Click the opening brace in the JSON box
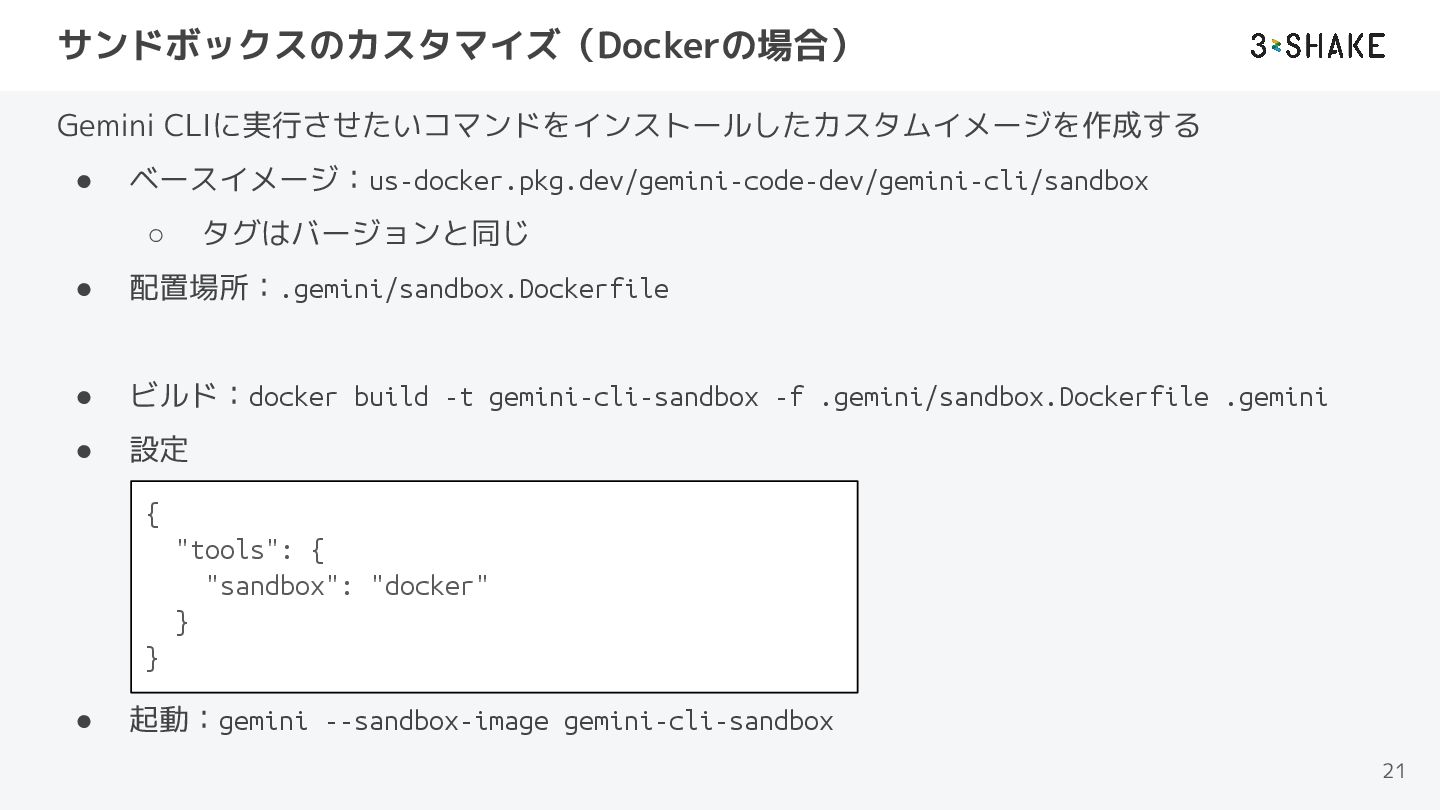The width and height of the screenshot is (1440, 810). coord(152,514)
